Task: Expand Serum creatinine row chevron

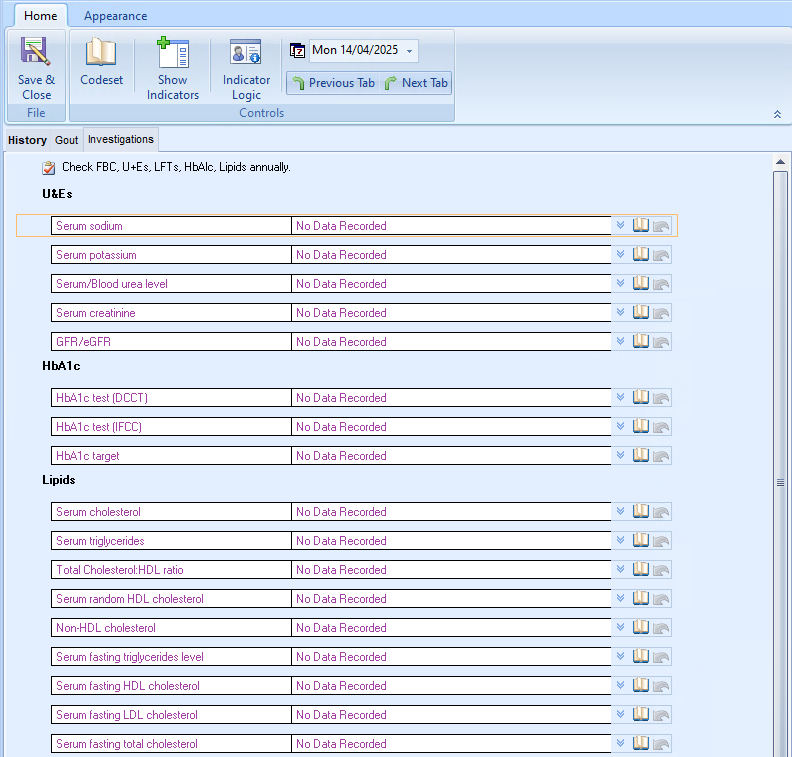Action: [621, 312]
